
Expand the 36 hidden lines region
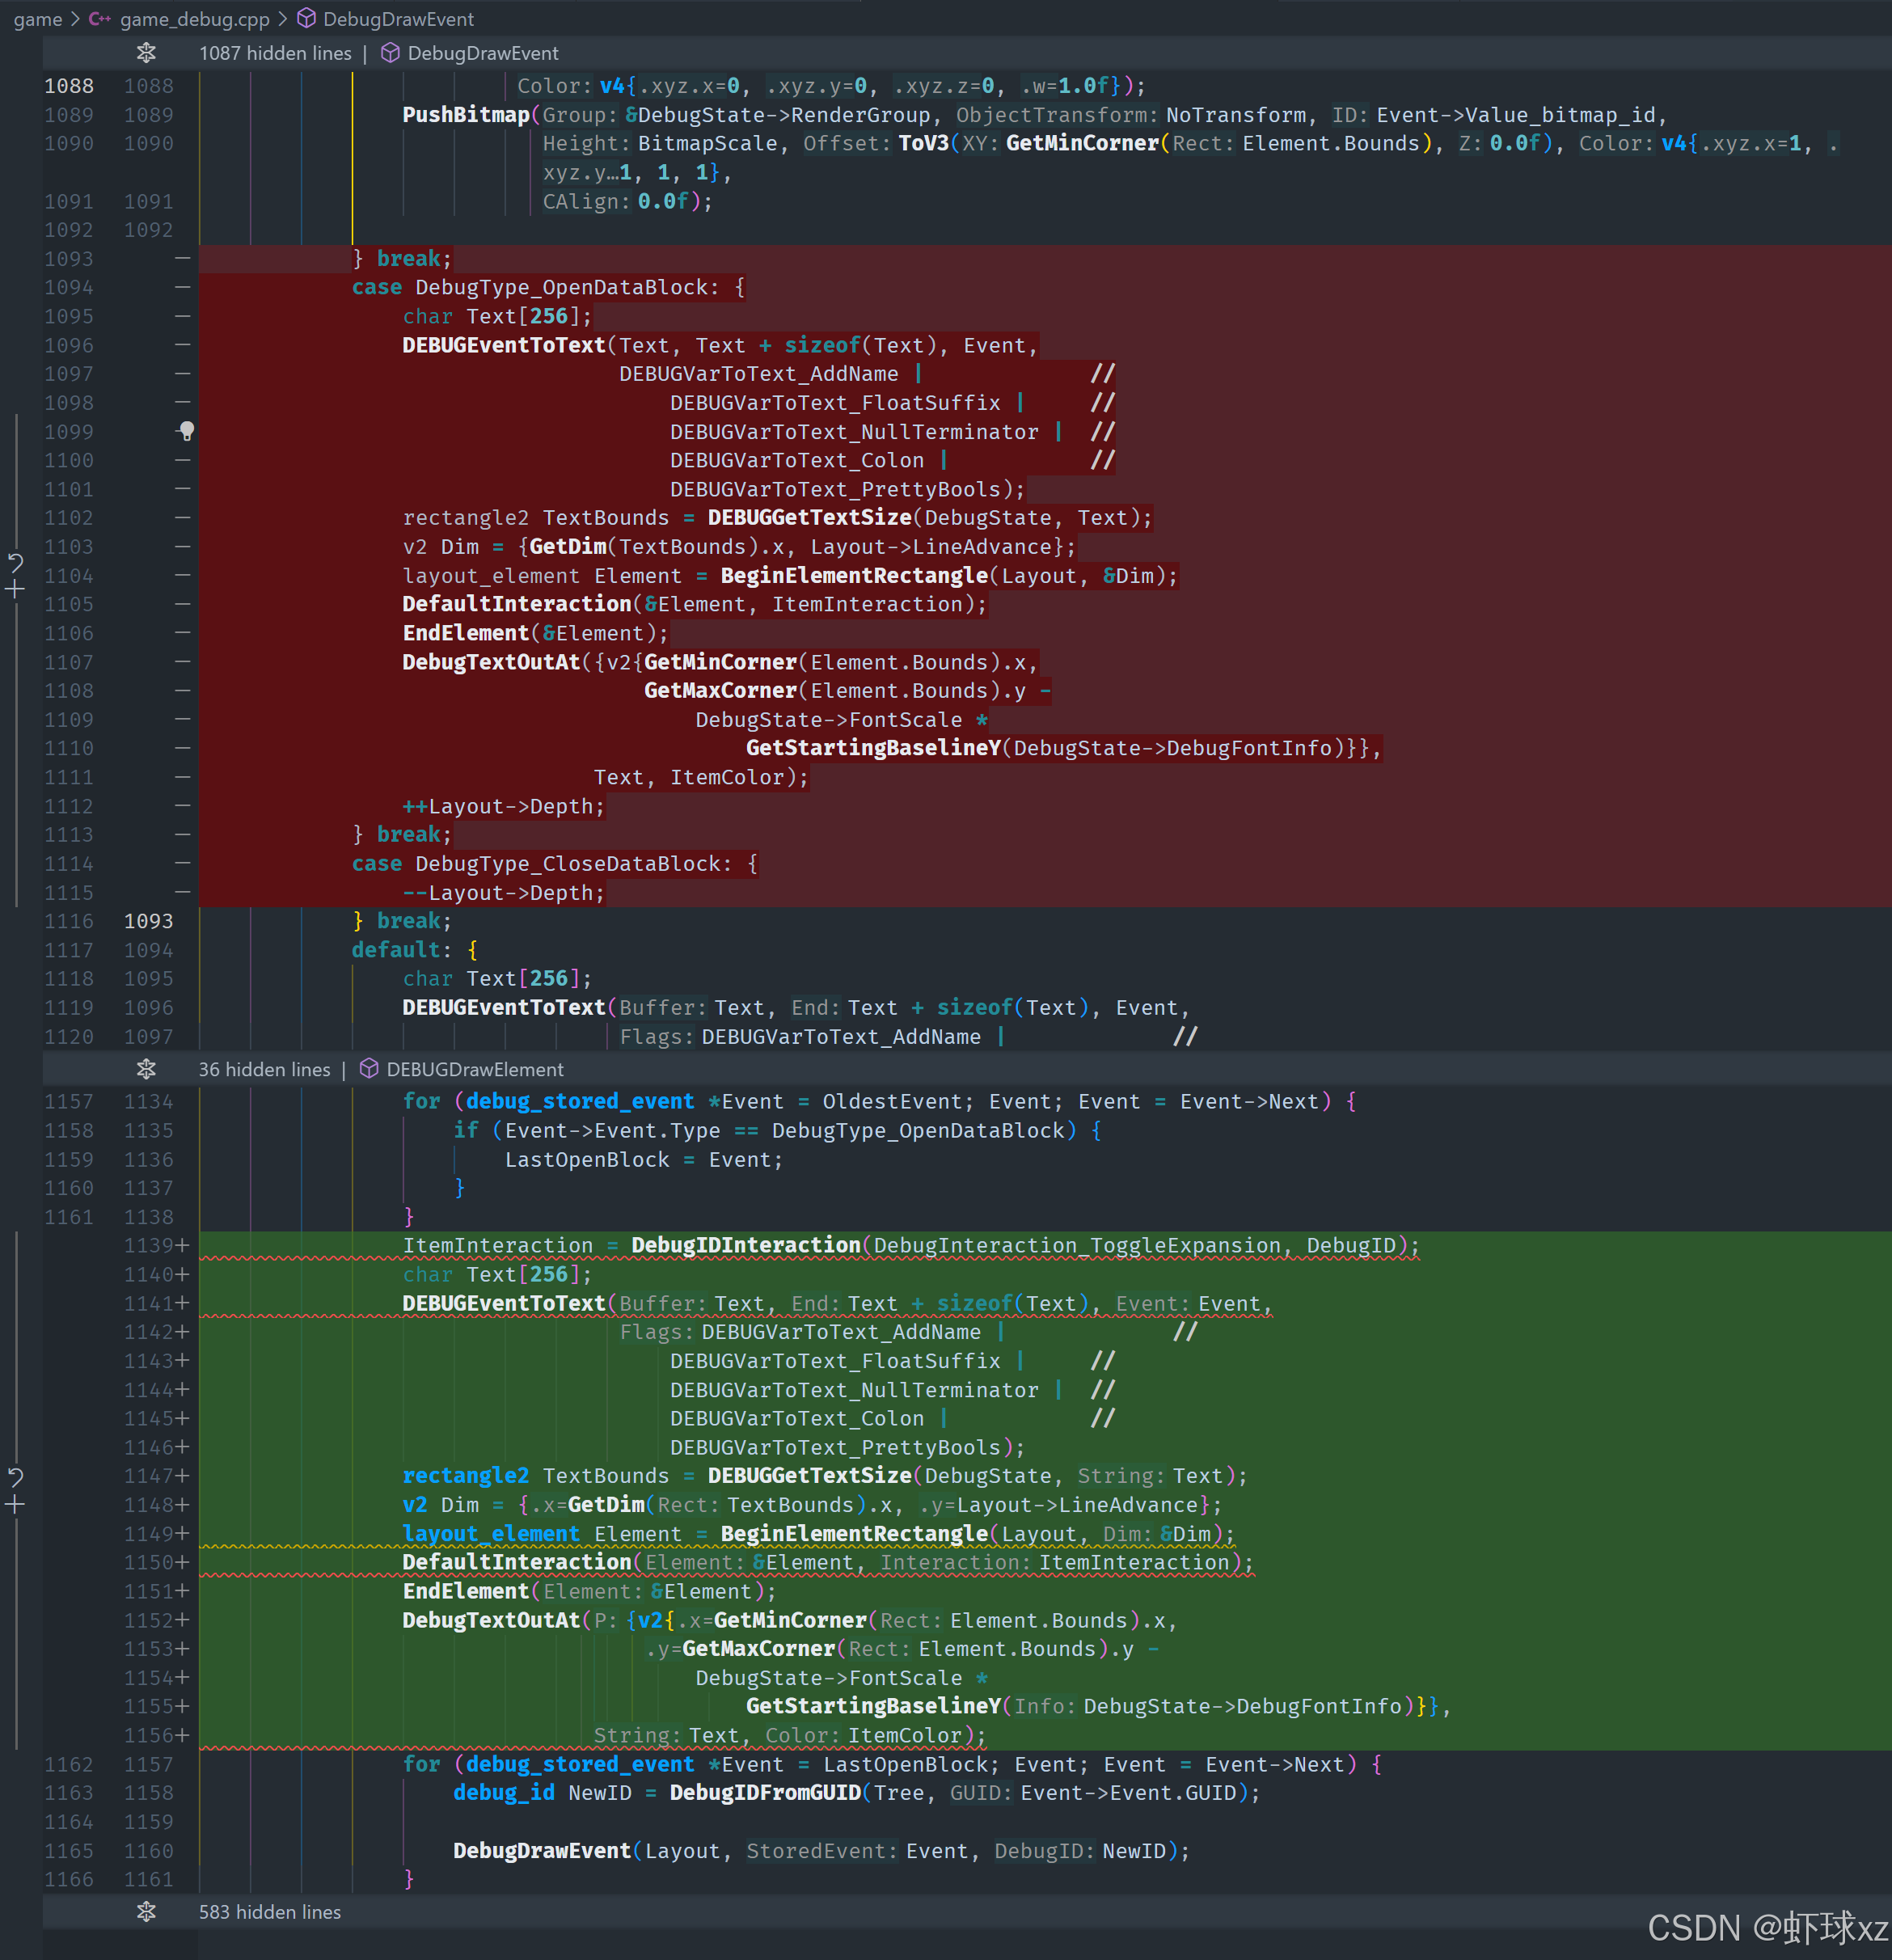[x=146, y=1069]
